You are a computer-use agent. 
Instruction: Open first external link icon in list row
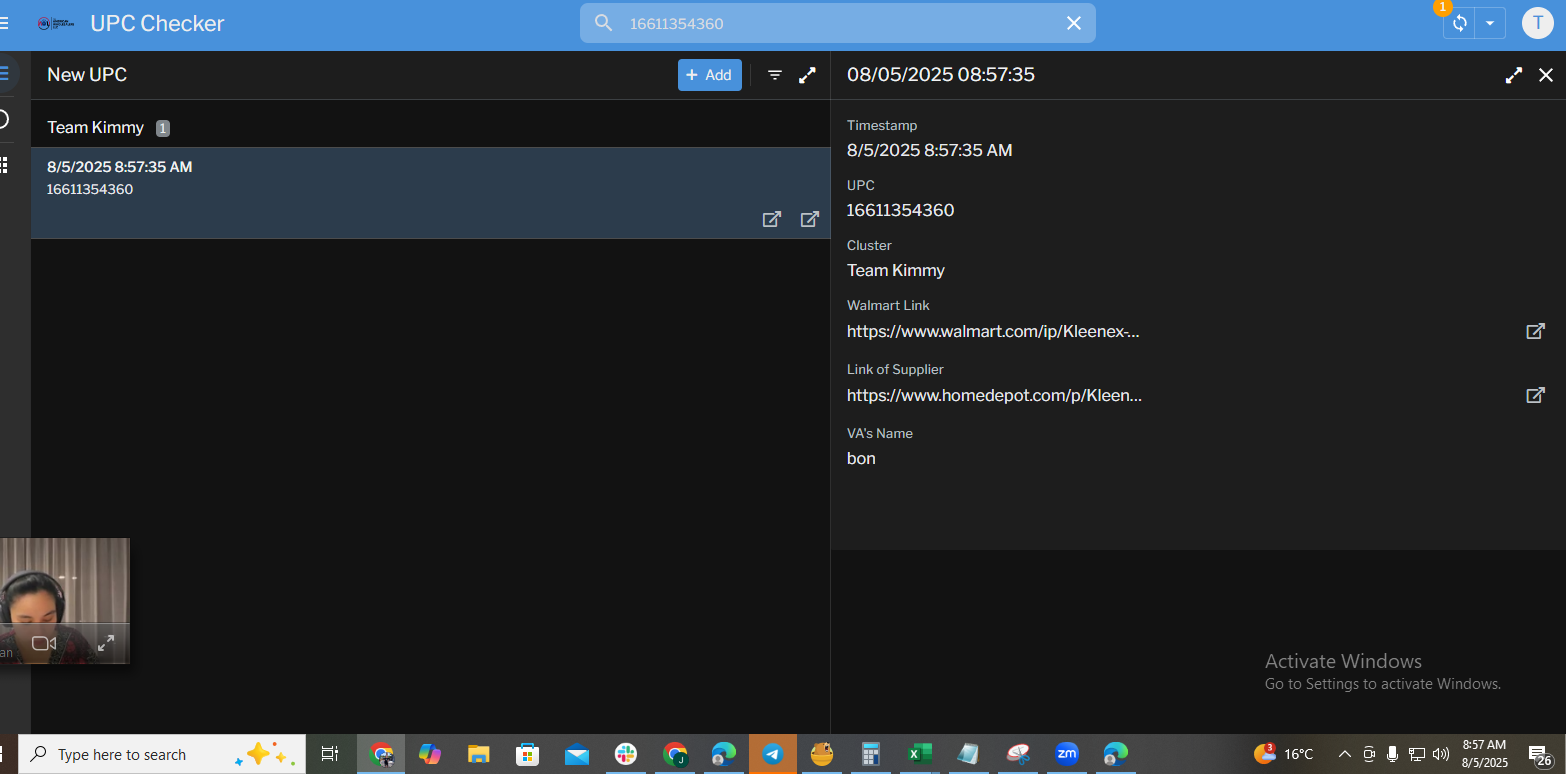[772, 219]
